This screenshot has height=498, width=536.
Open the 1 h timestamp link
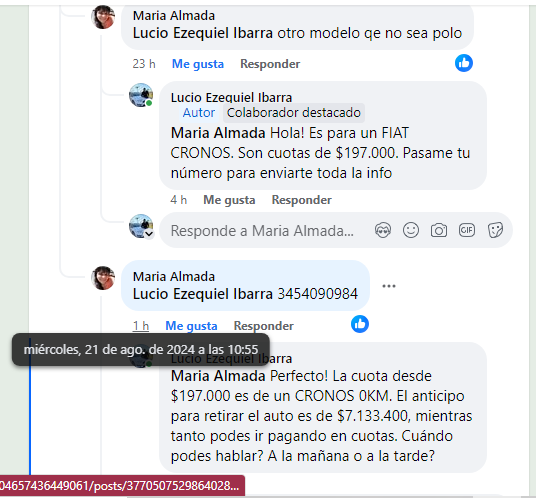point(140,326)
